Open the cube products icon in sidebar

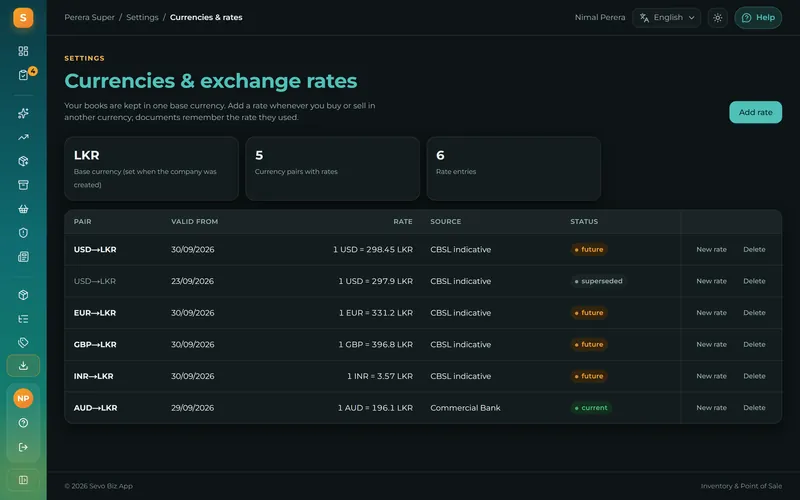[x=23, y=295]
